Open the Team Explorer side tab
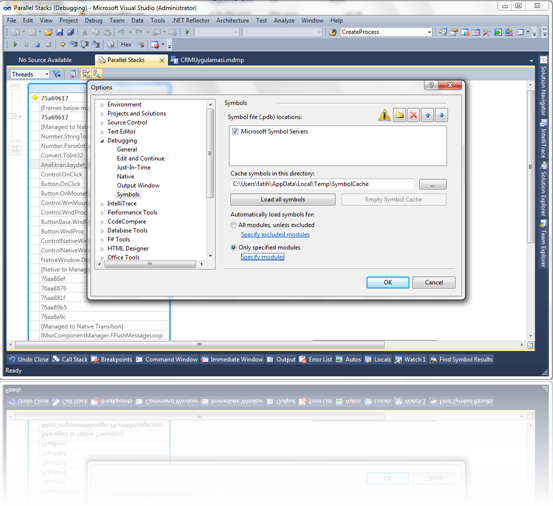Image resolution: width=553 pixels, height=506 pixels. 543,244
